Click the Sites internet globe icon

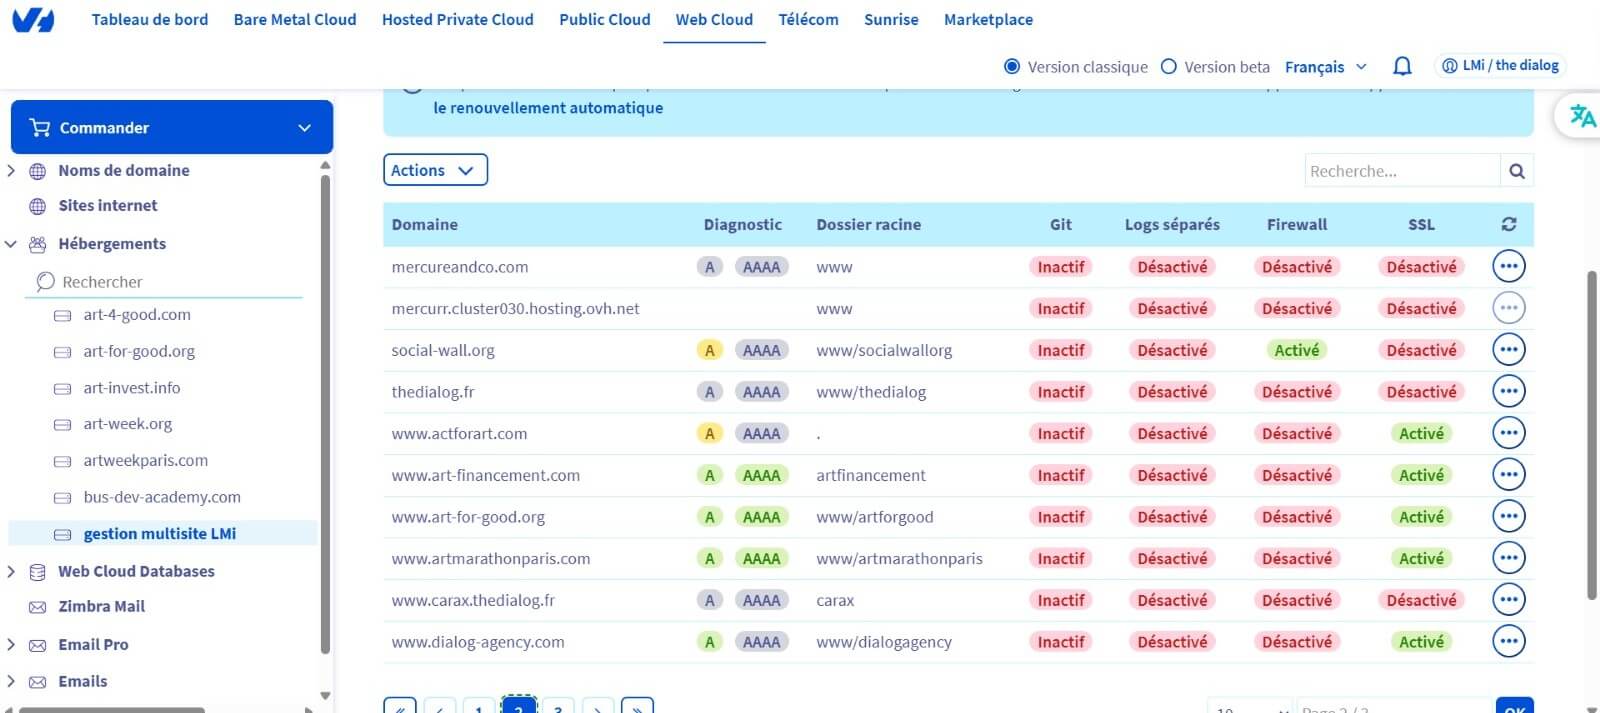click(x=37, y=206)
